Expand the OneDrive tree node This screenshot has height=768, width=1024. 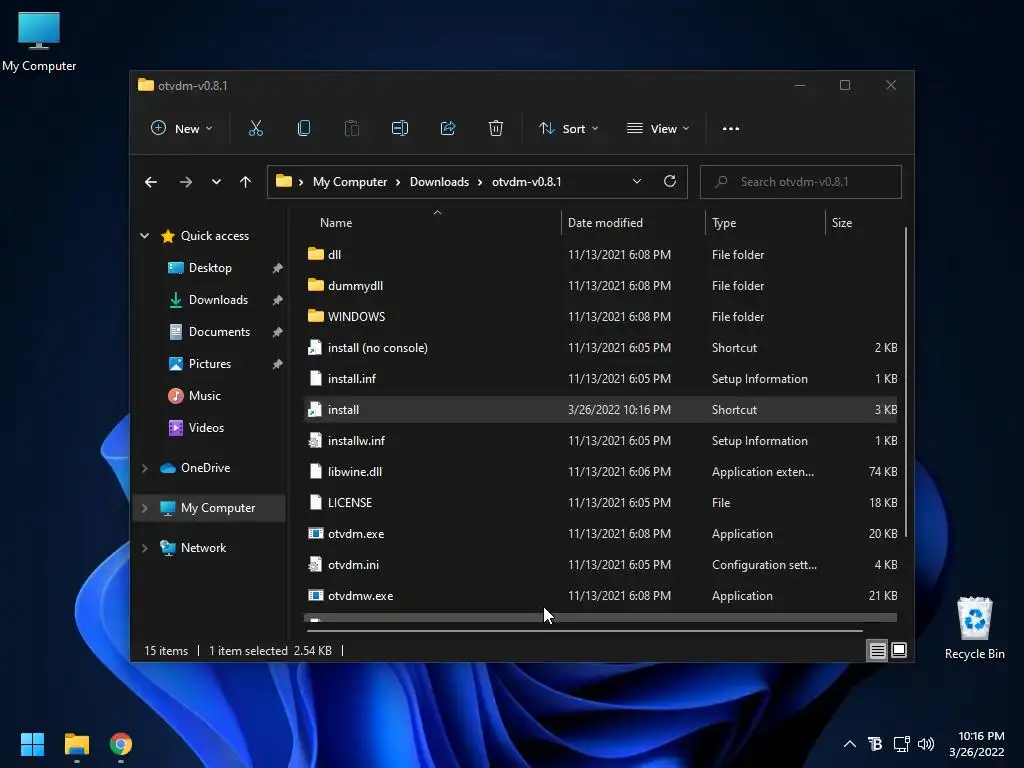click(x=144, y=468)
